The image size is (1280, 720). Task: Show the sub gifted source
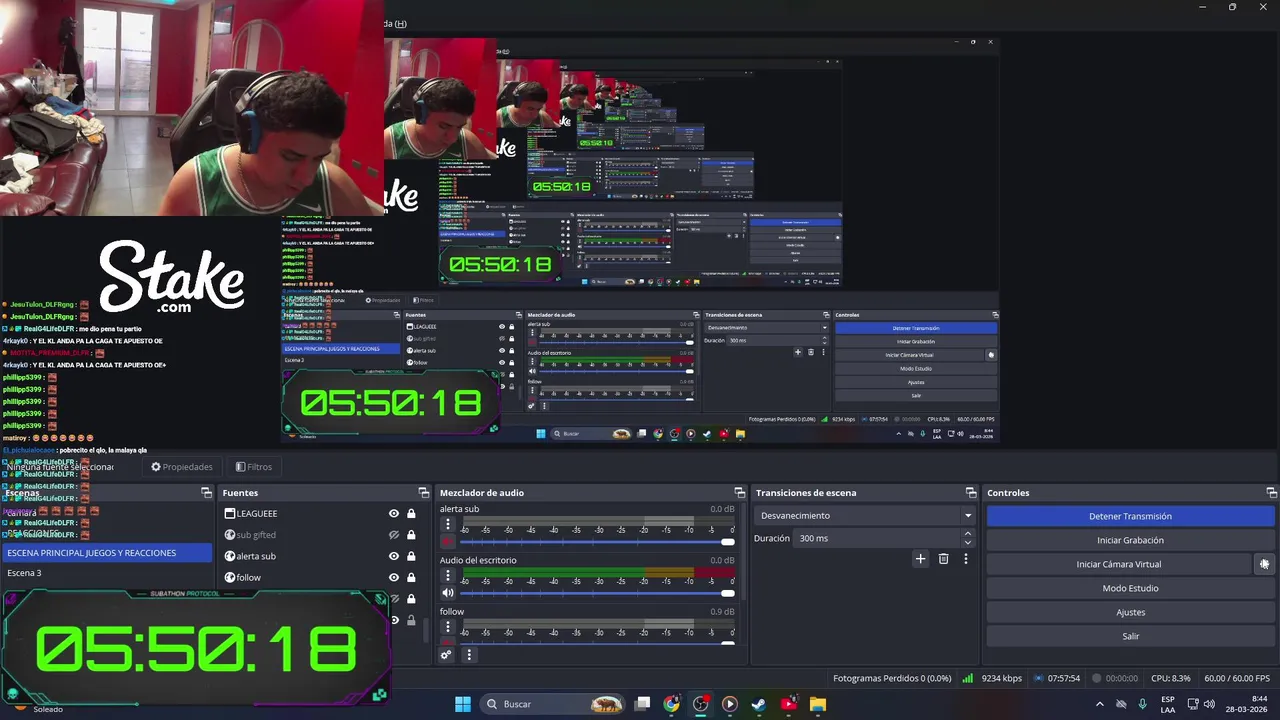click(x=394, y=535)
